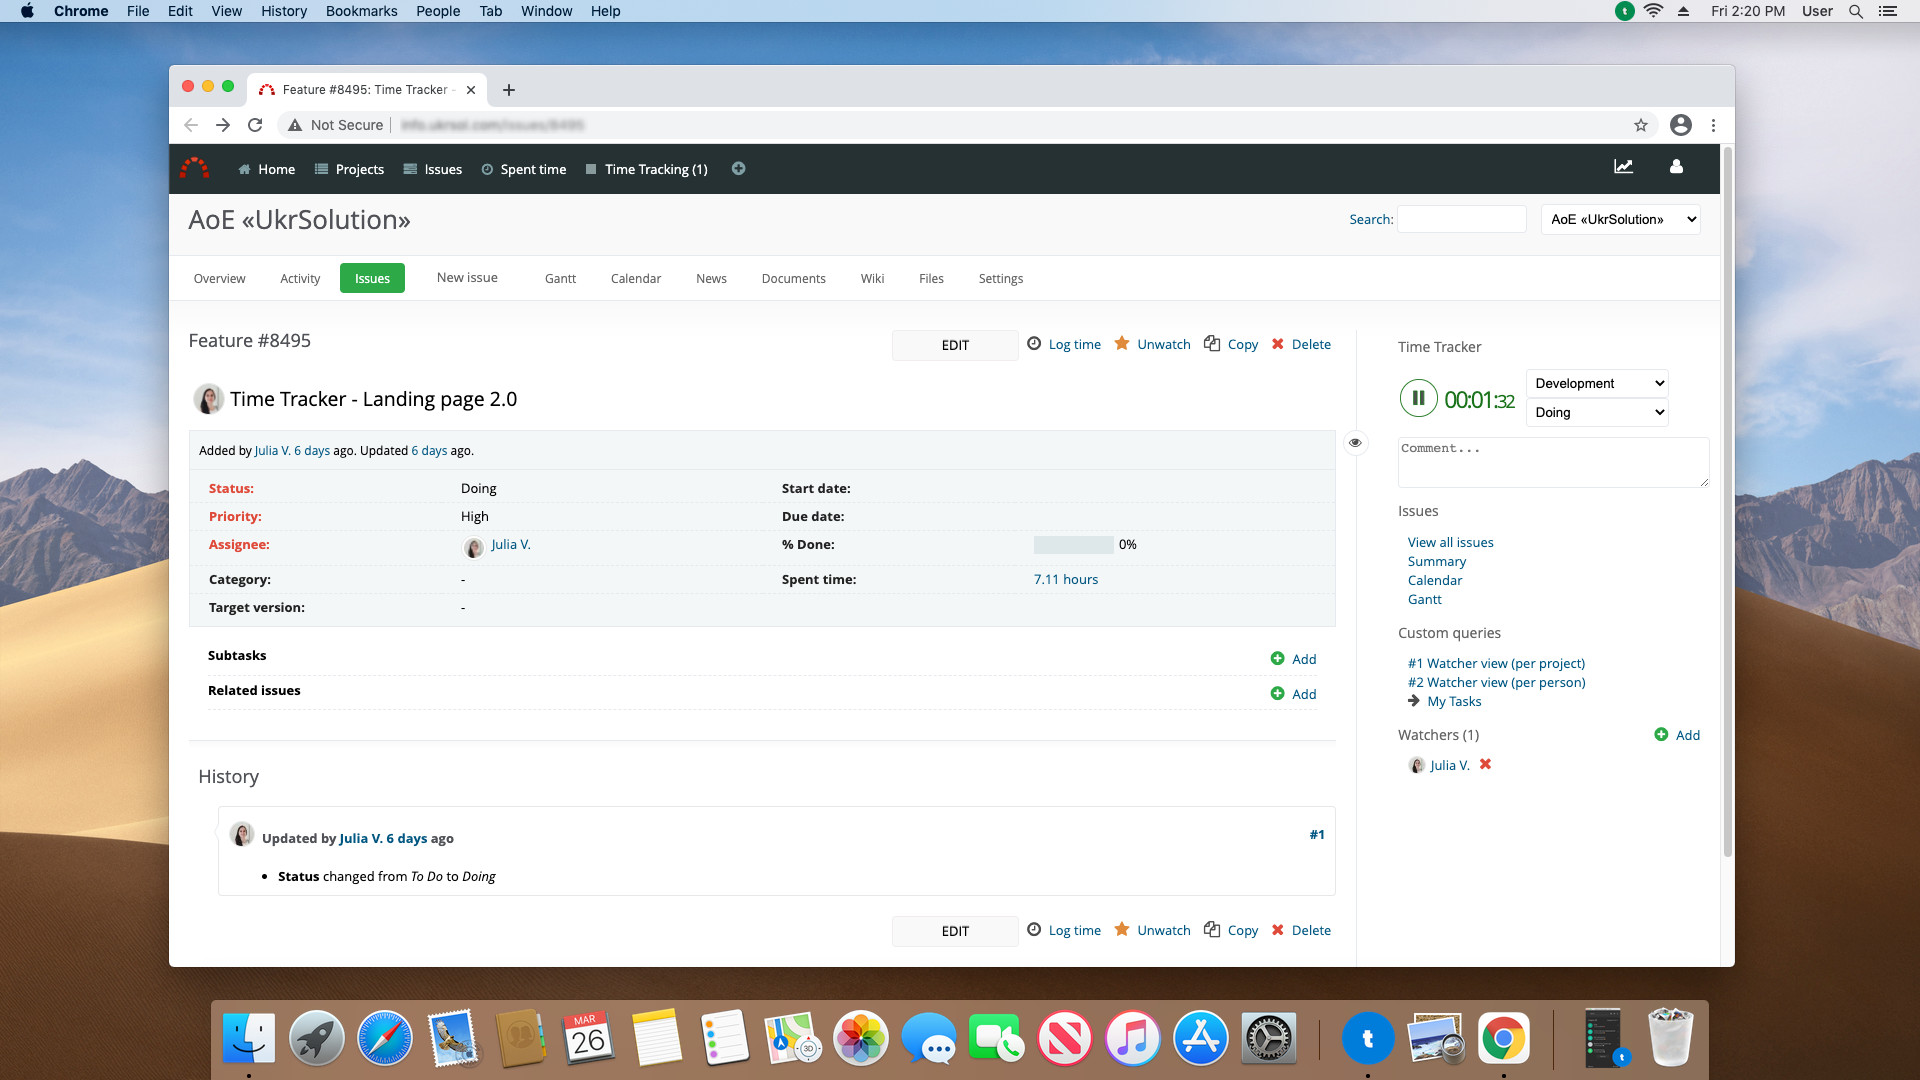Open the statistics chart icon in header
Viewport: 1920px width, 1080px height.
pyautogui.click(x=1623, y=167)
